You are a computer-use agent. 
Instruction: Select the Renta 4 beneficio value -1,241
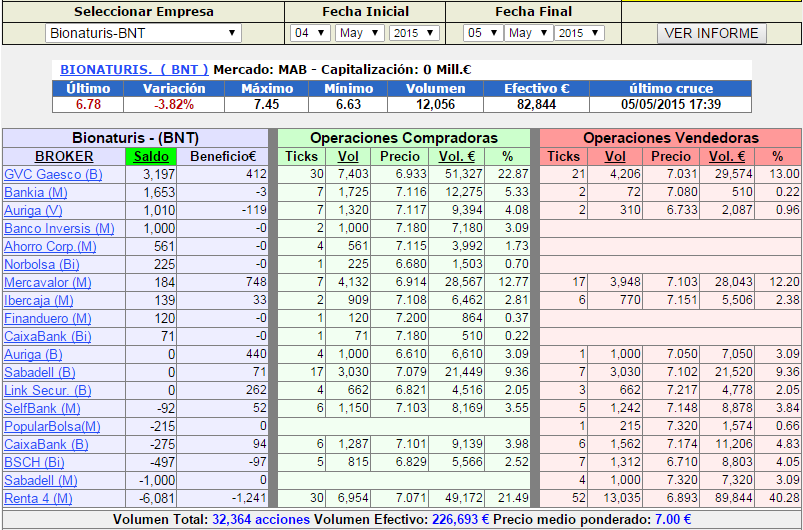(x=248, y=498)
